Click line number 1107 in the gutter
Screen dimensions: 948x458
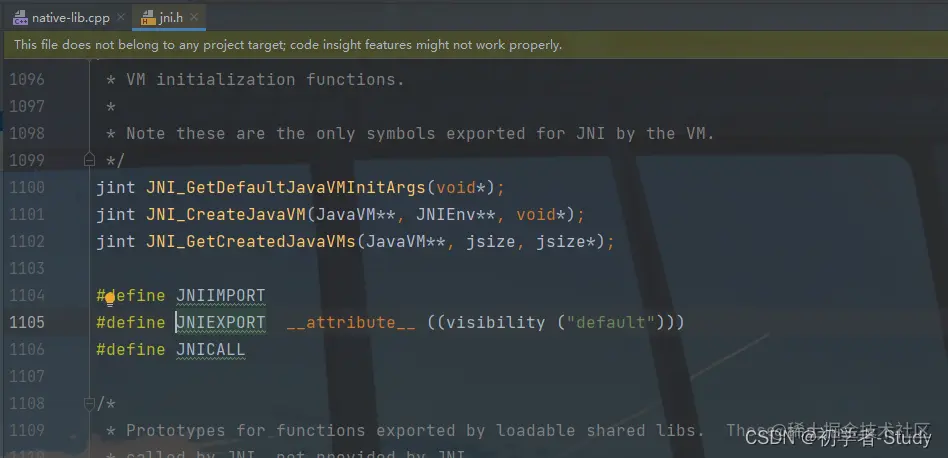(x=27, y=376)
